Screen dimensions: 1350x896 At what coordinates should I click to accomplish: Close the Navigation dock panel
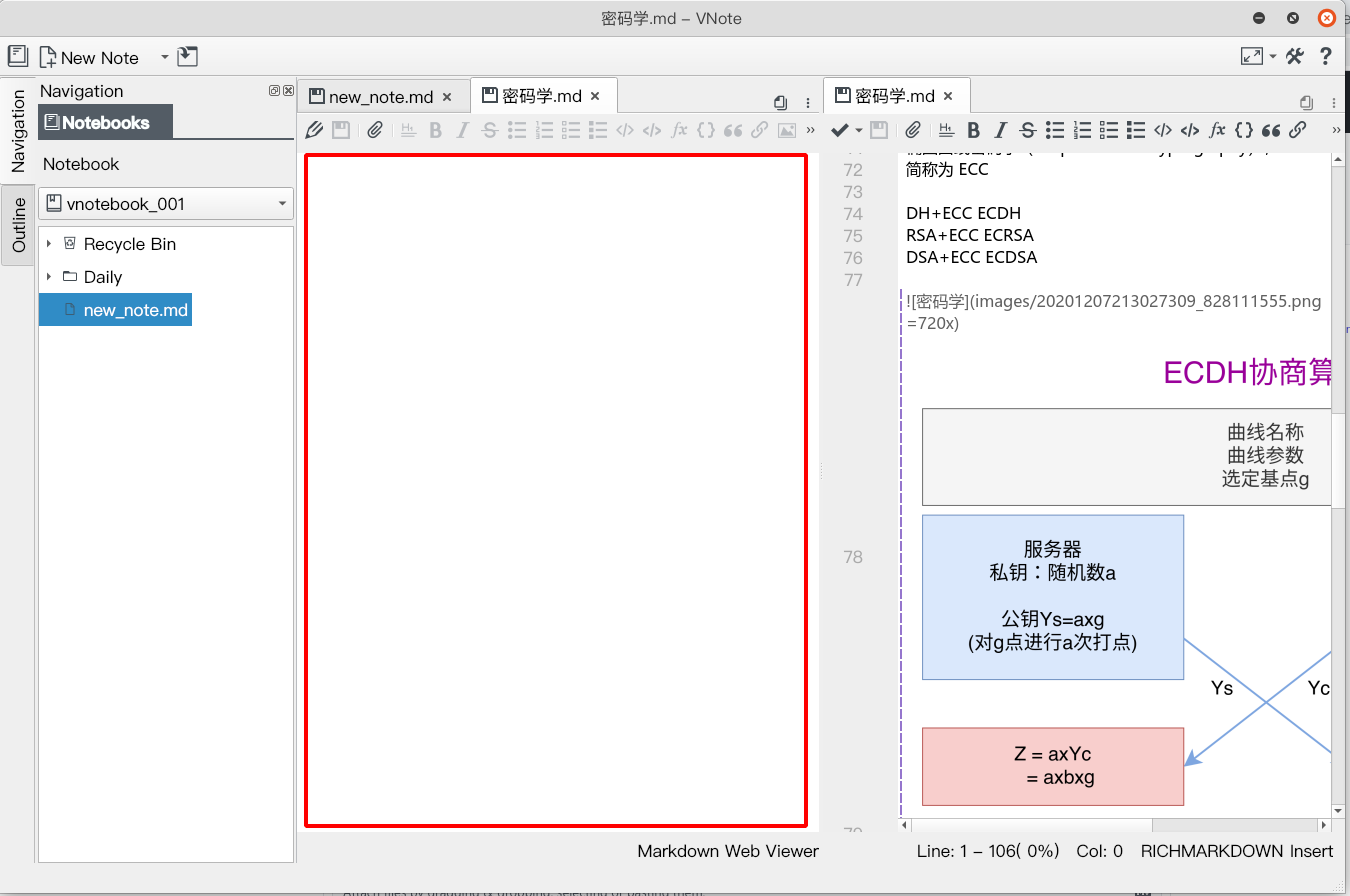(288, 91)
